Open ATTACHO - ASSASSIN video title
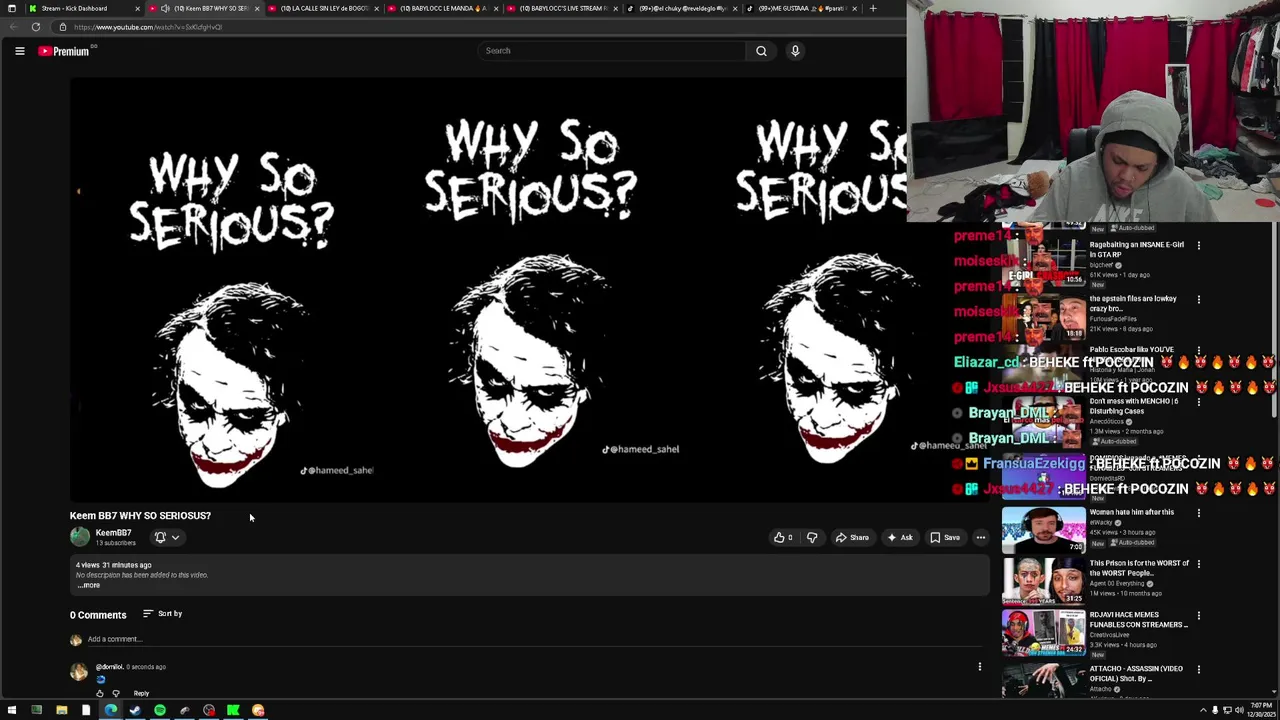 coord(1136,674)
